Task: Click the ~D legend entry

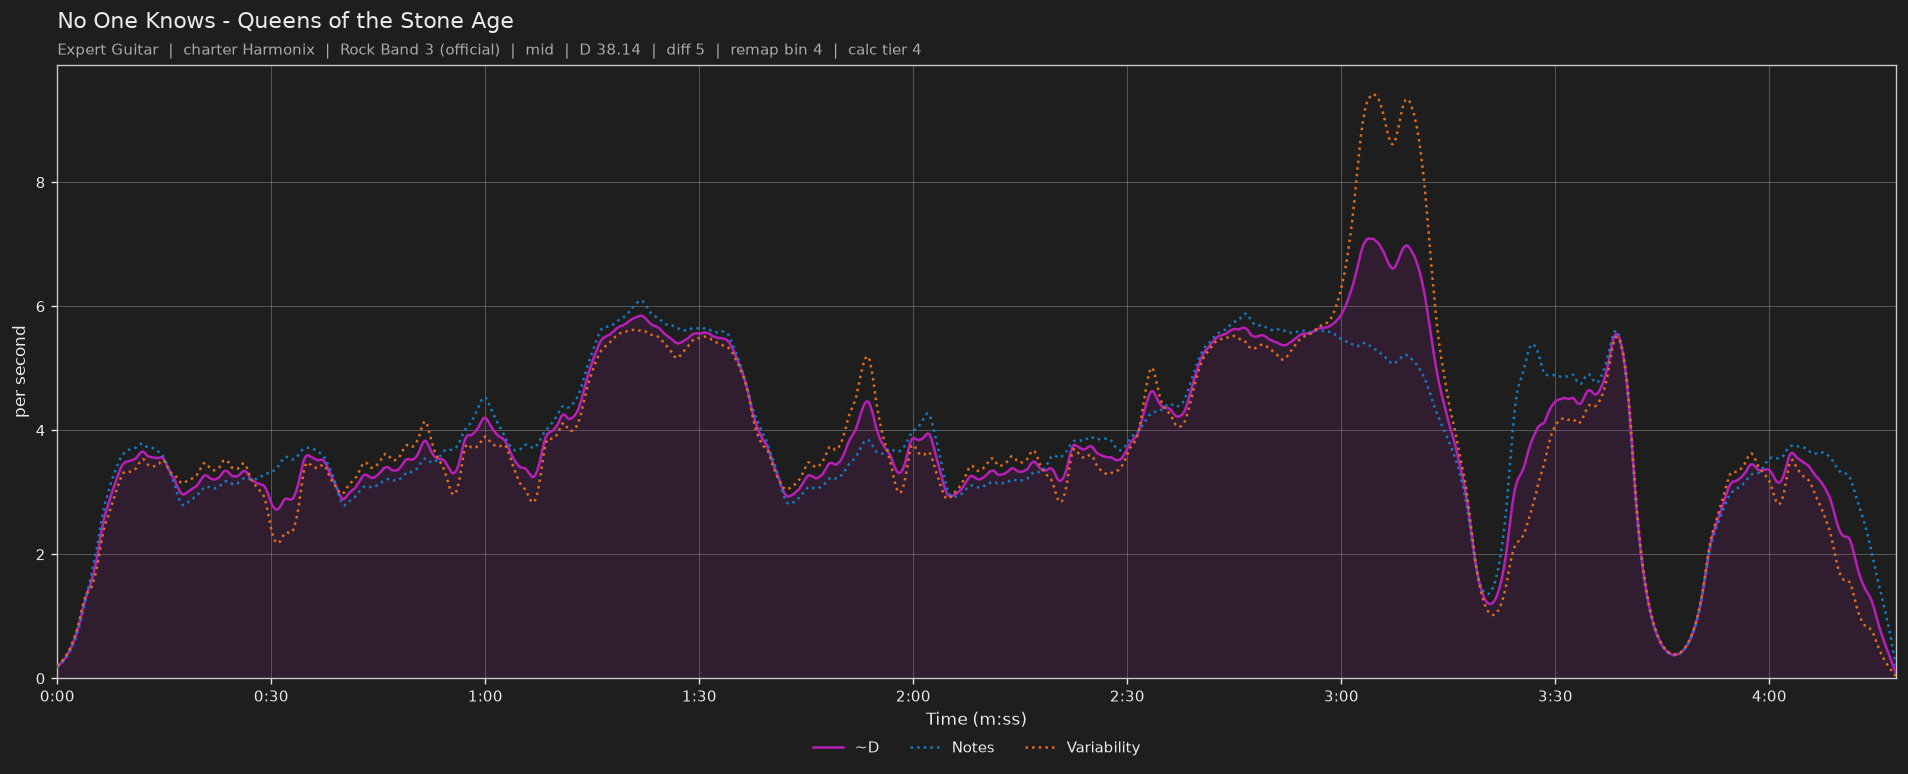Action: (x=846, y=748)
